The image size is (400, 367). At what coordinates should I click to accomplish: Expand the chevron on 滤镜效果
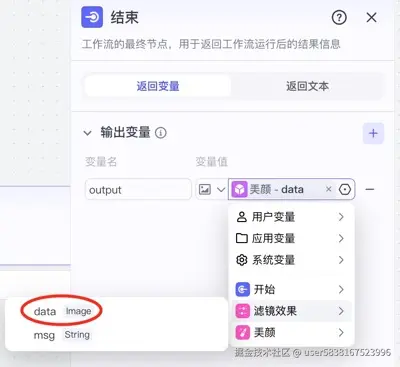(341, 311)
